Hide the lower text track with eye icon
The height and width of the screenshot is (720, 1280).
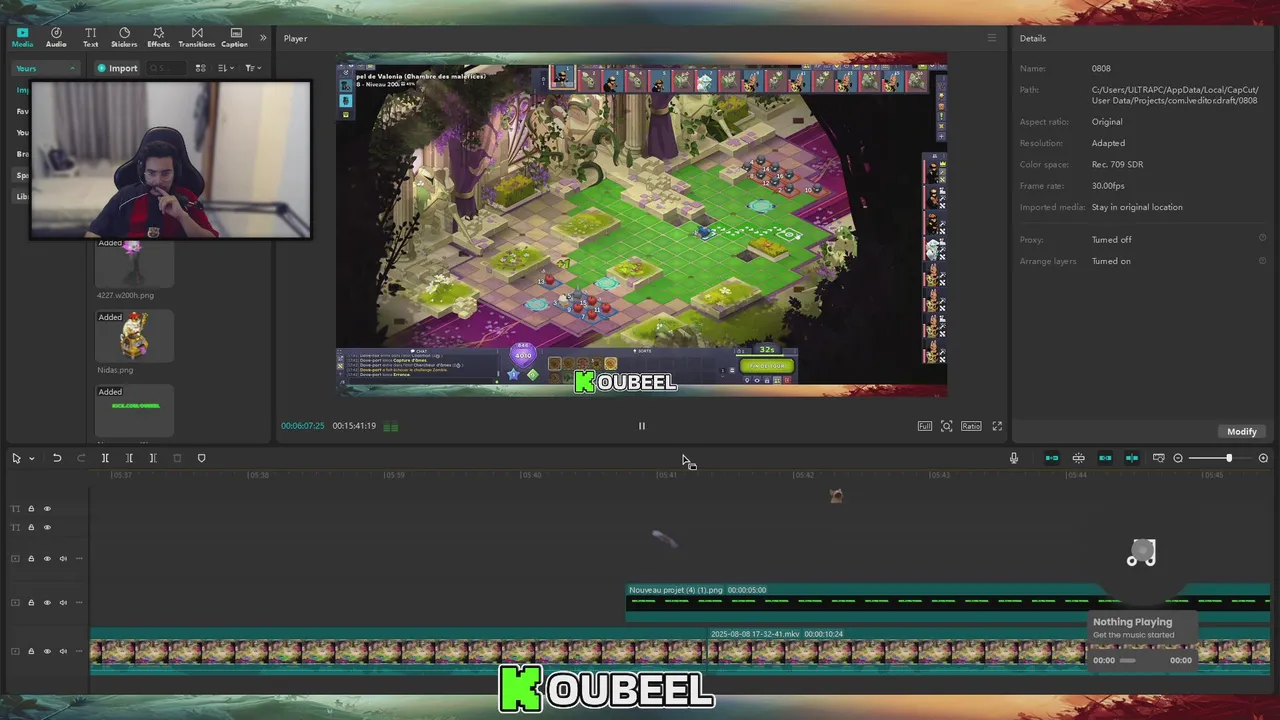(x=47, y=527)
